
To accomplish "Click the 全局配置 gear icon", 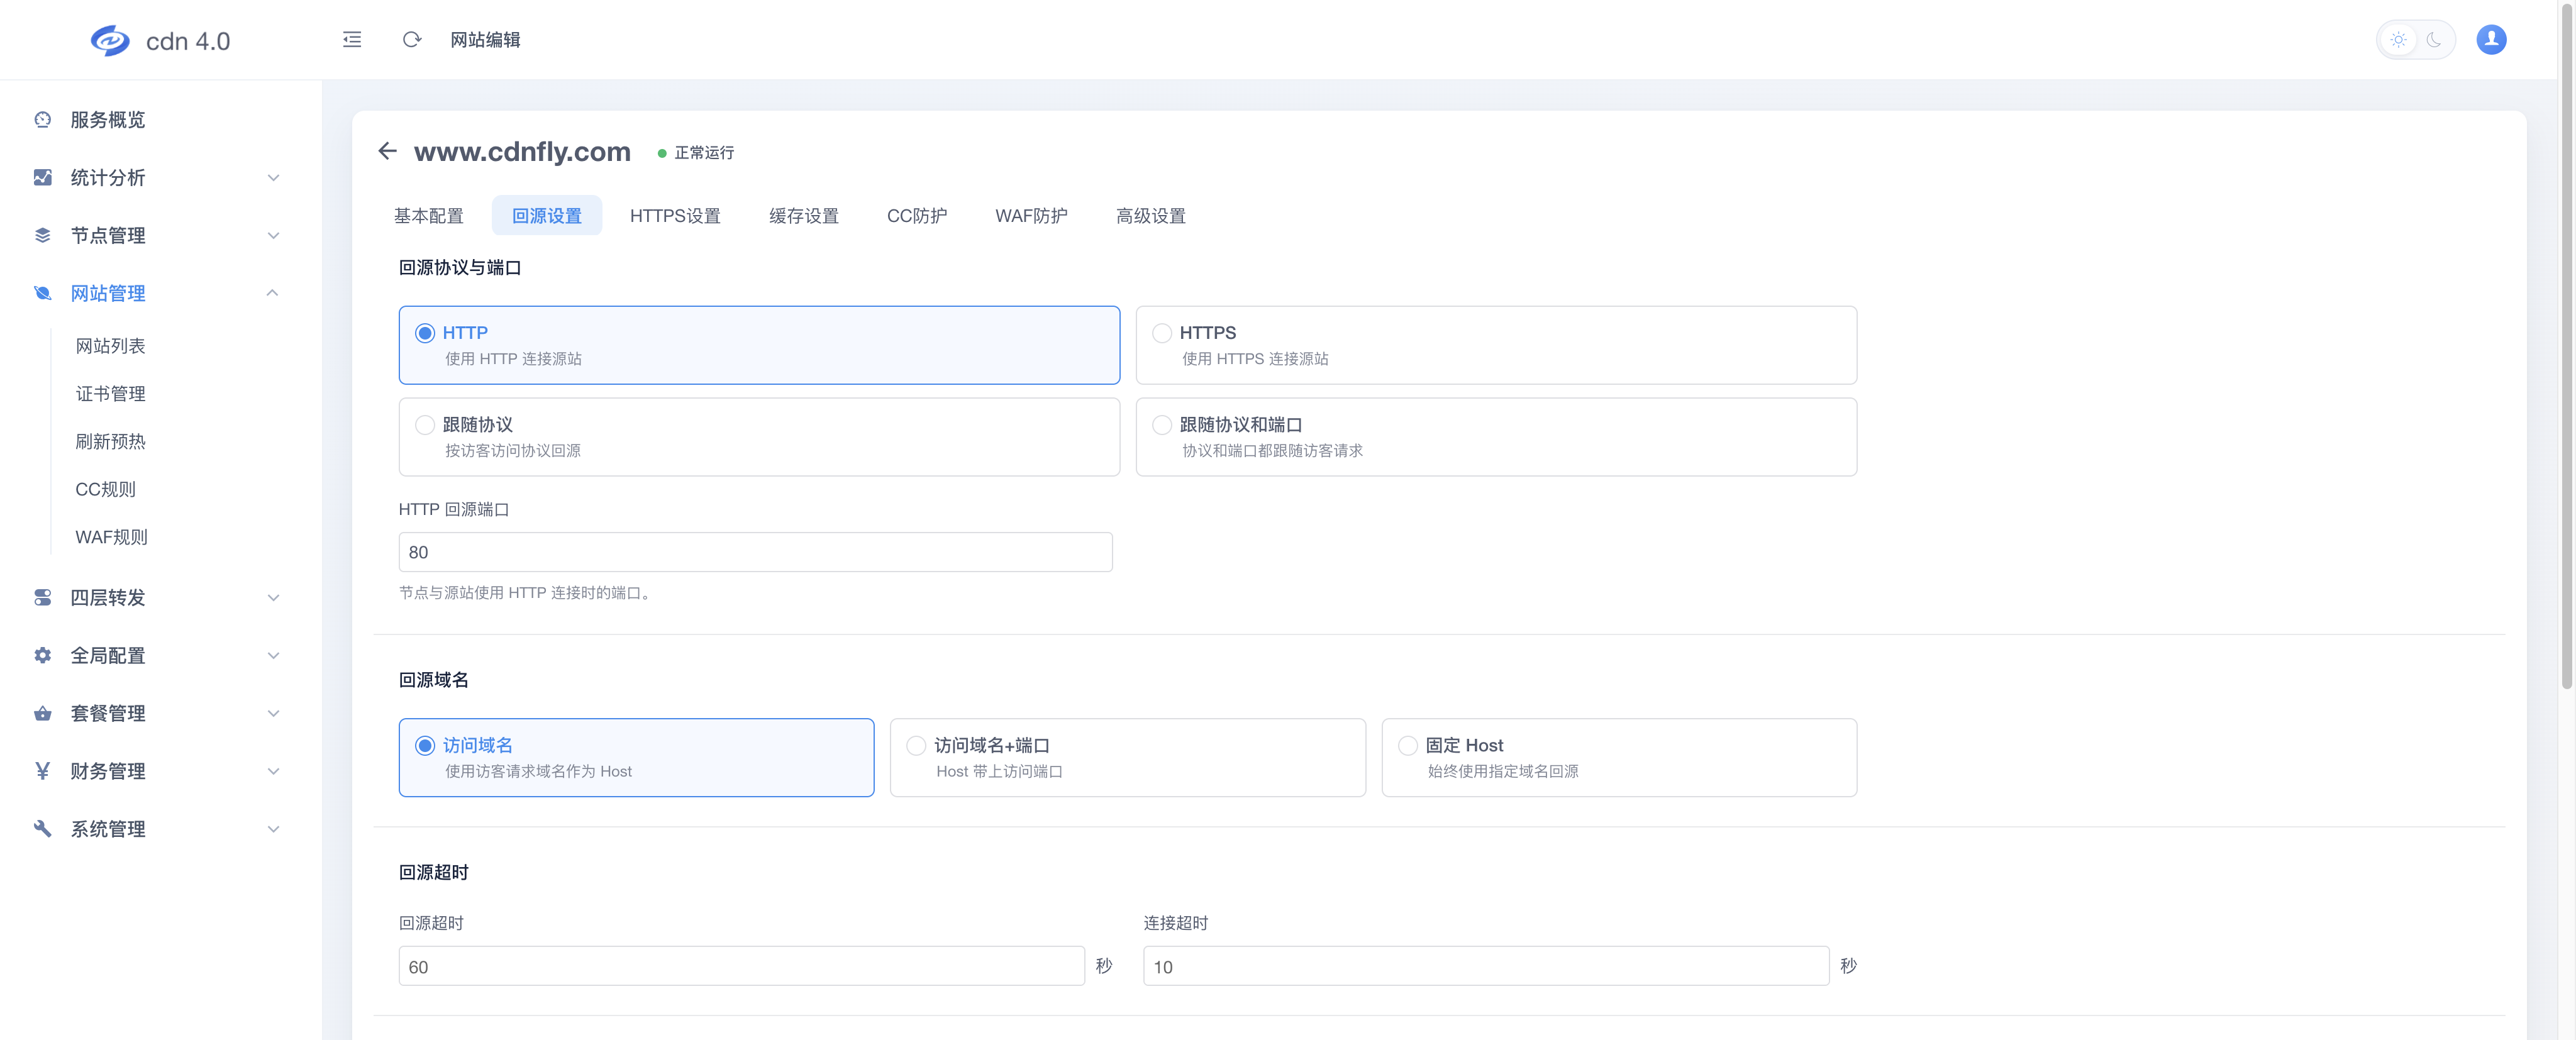I will tap(42, 656).
